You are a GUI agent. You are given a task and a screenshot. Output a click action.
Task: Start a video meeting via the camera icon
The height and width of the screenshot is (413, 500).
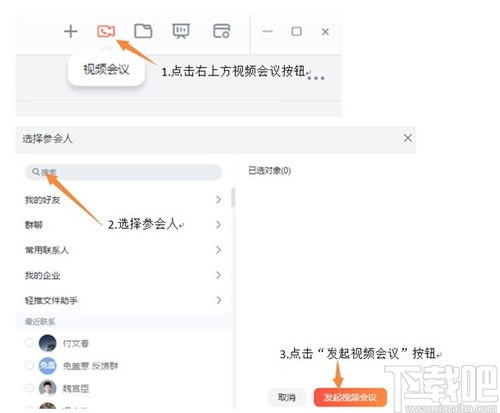pyautogui.click(x=106, y=31)
